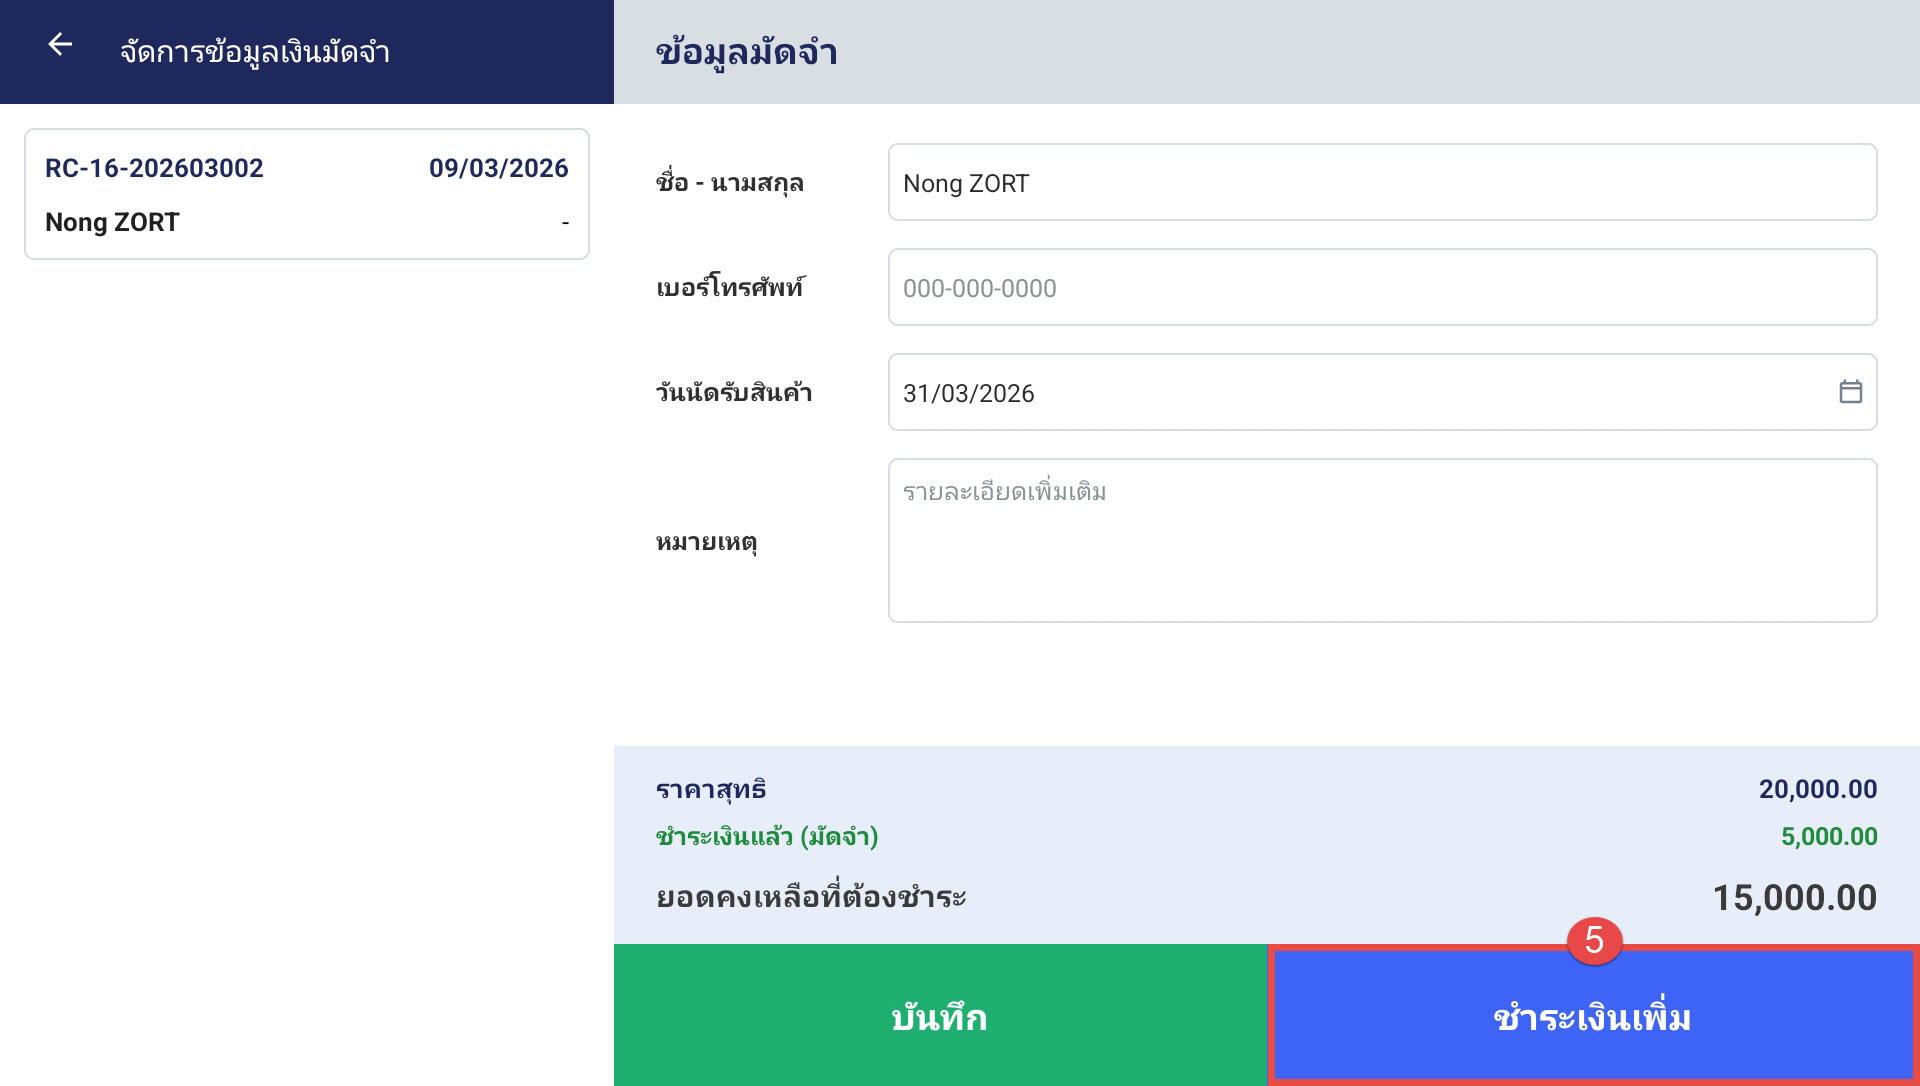Click the remaining balance 15,000.00
Viewport: 1920px width, 1086px height.
[x=1794, y=898]
